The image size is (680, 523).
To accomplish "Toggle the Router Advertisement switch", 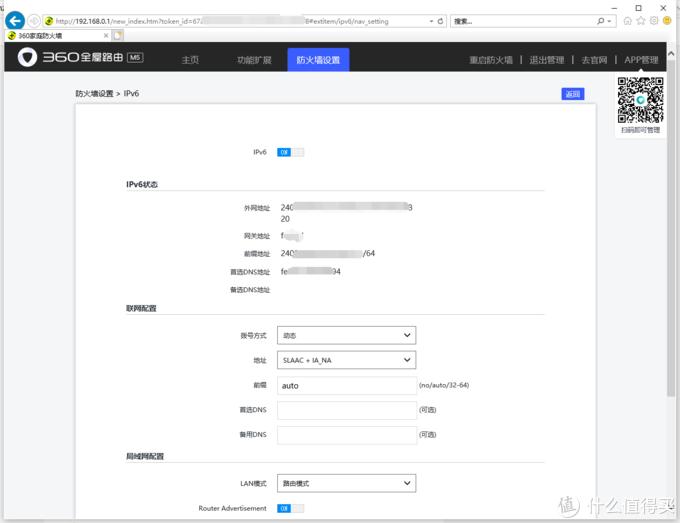I will (291, 508).
